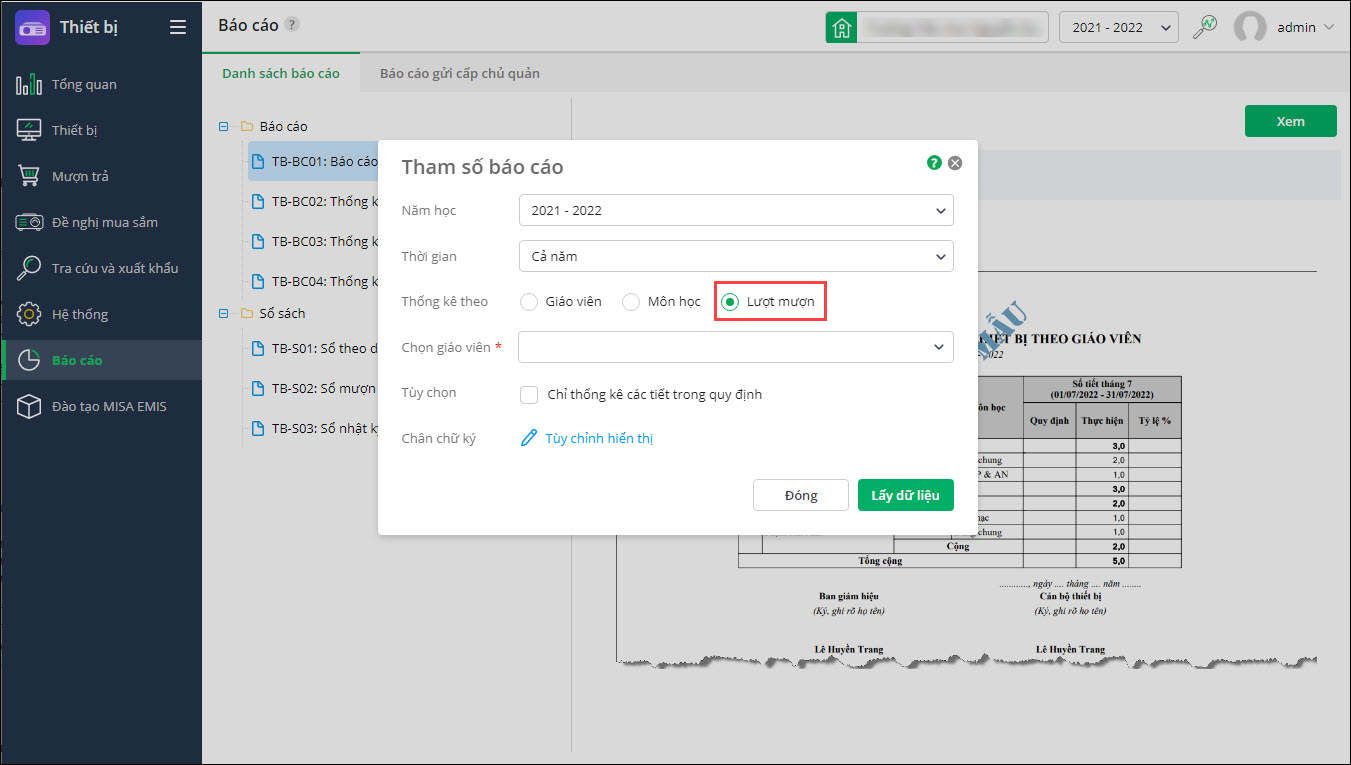
Task: Click the Tổng quan bar chart icon
Action: pyautogui.click(x=29, y=84)
